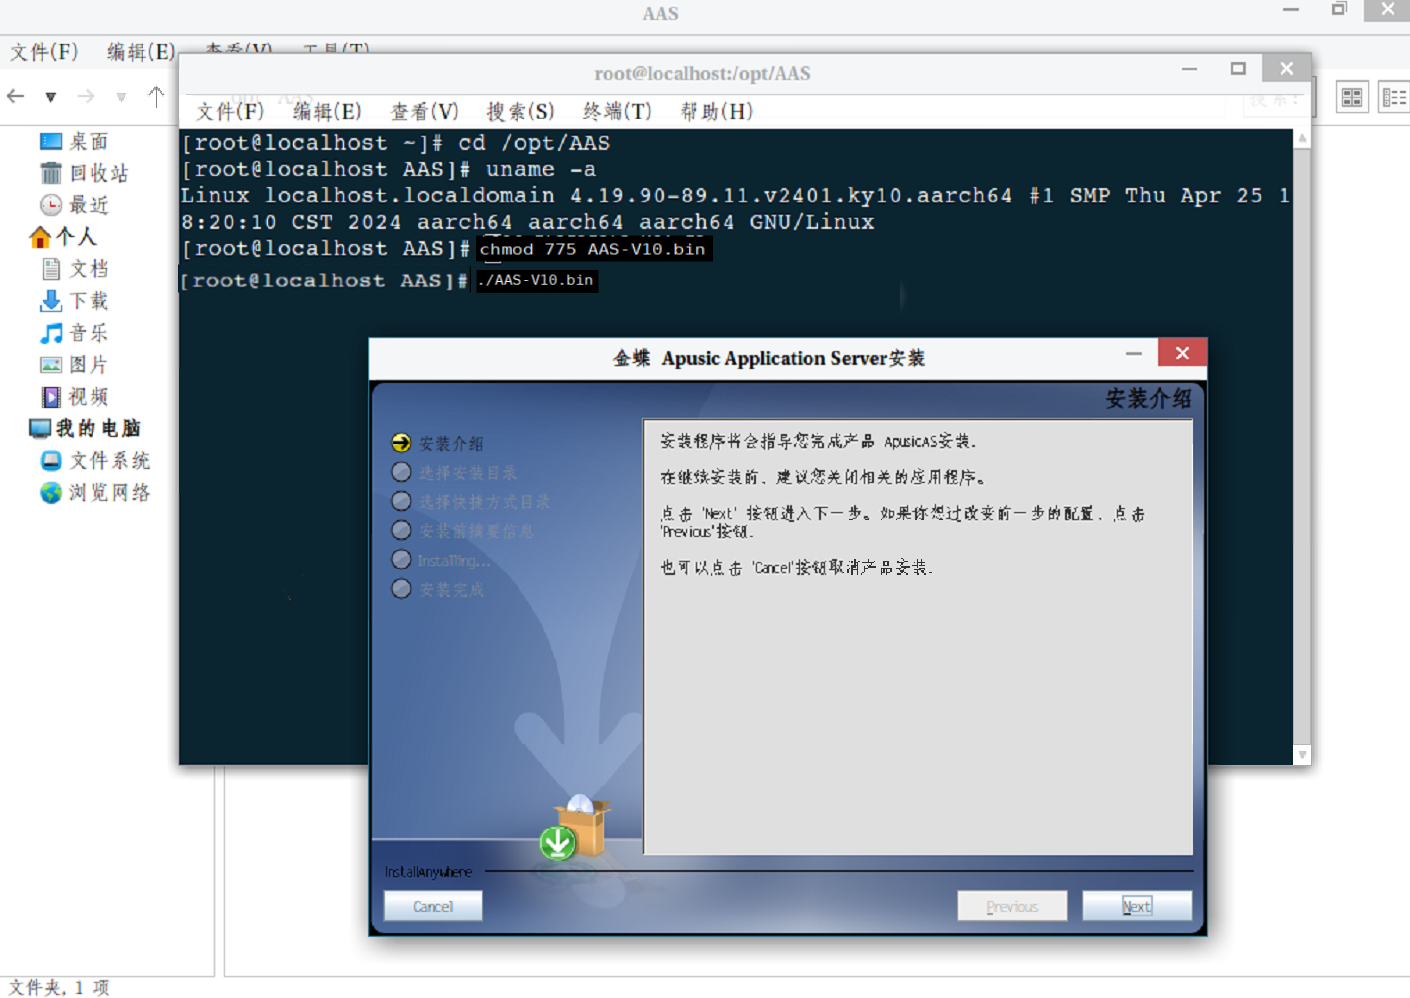The width and height of the screenshot is (1410, 998).
Task: Open the Videos (视频) folder icon
Action: [x=51, y=397]
